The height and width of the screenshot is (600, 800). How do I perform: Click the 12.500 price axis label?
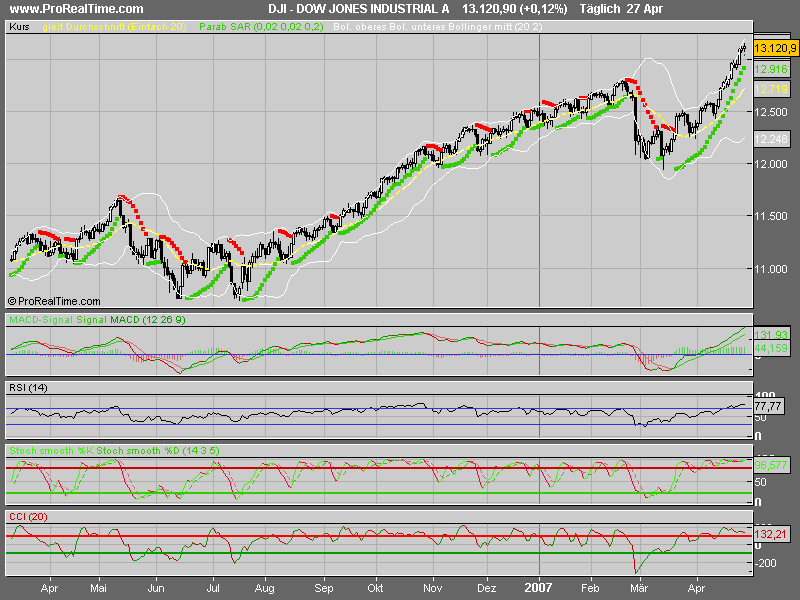point(771,112)
